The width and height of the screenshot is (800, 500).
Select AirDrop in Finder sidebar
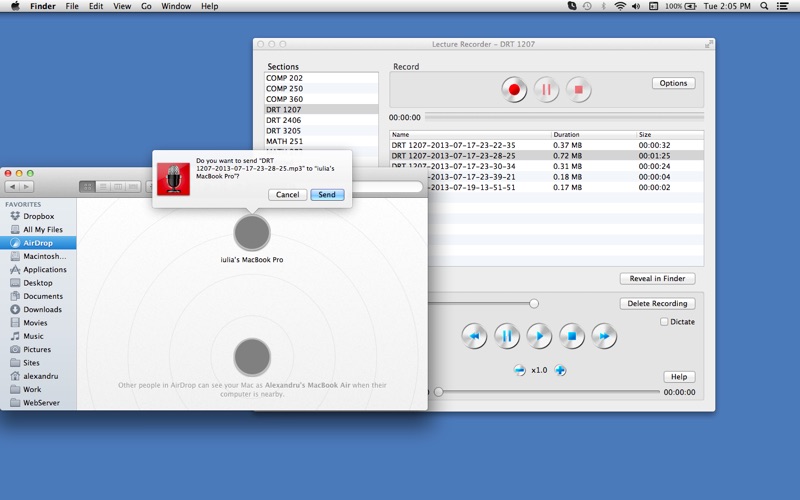38,243
